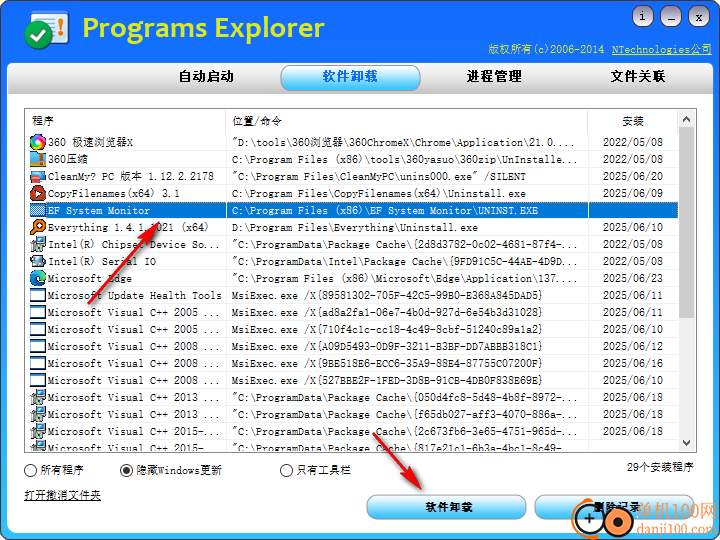This screenshot has width=720, height=540.
Task: Click the 360 极速浏览器X program icon
Action: pyautogui.click(x=38, y=142)
